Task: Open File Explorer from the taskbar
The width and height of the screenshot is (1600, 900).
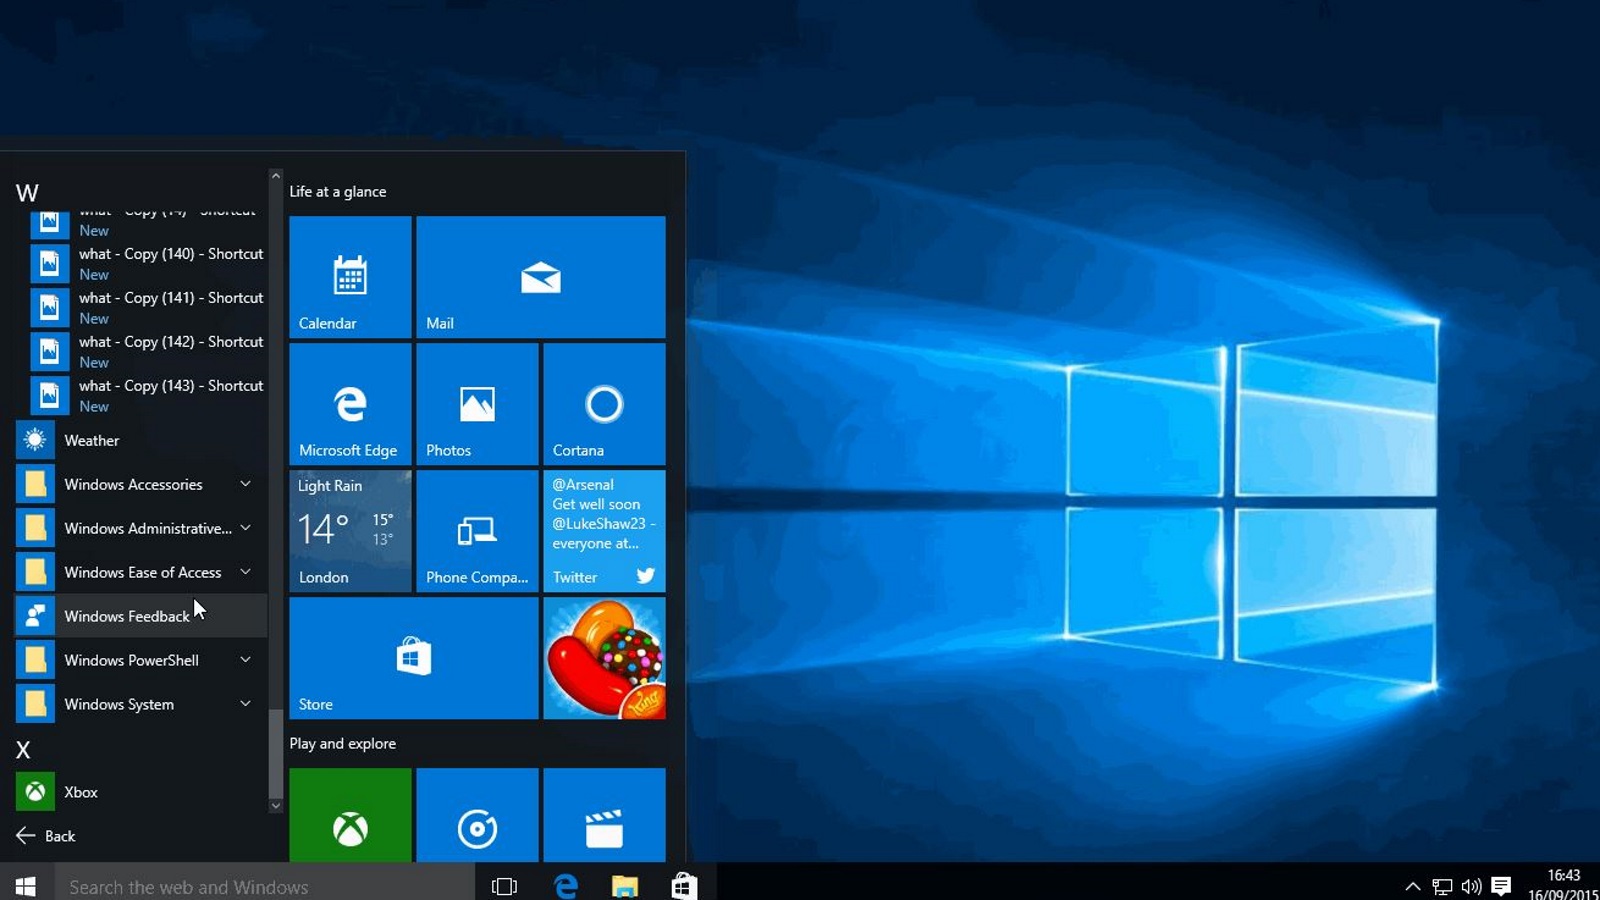Action: click(625, 886)
